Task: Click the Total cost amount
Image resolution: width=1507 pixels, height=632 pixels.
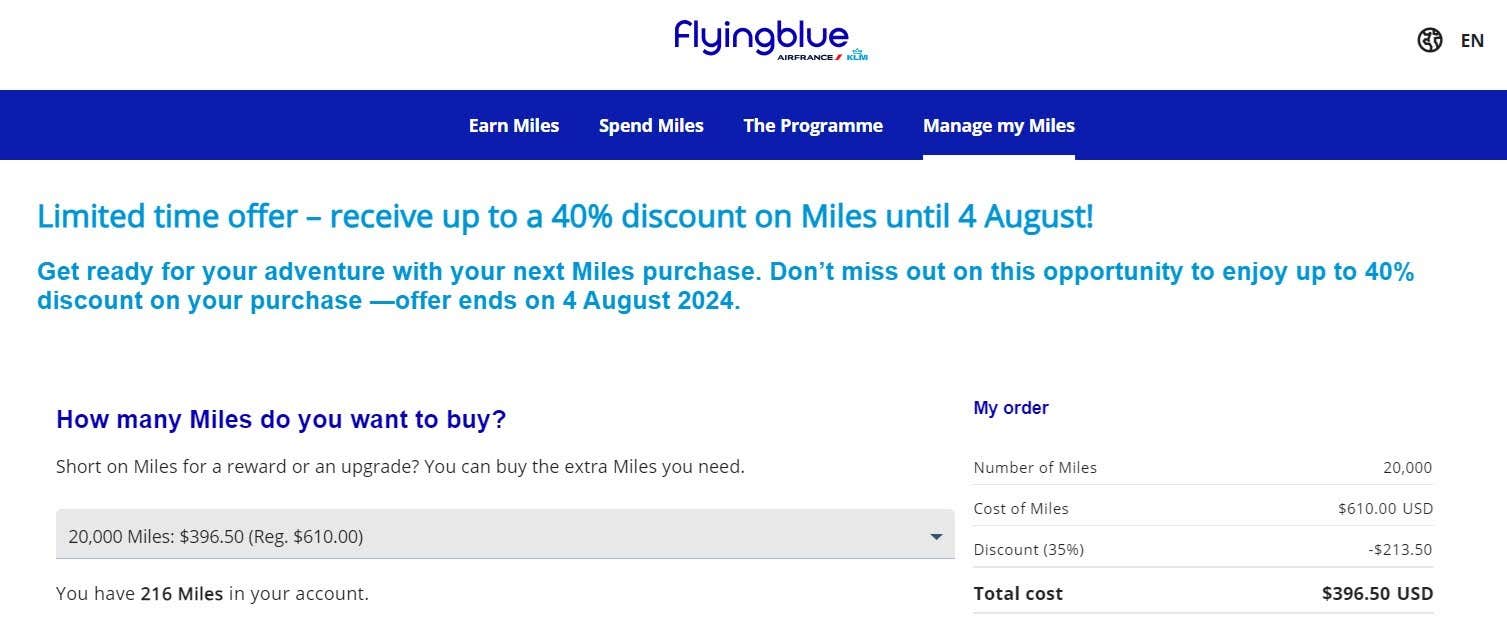Action: pyautogui.click(x=1377, y=593)
